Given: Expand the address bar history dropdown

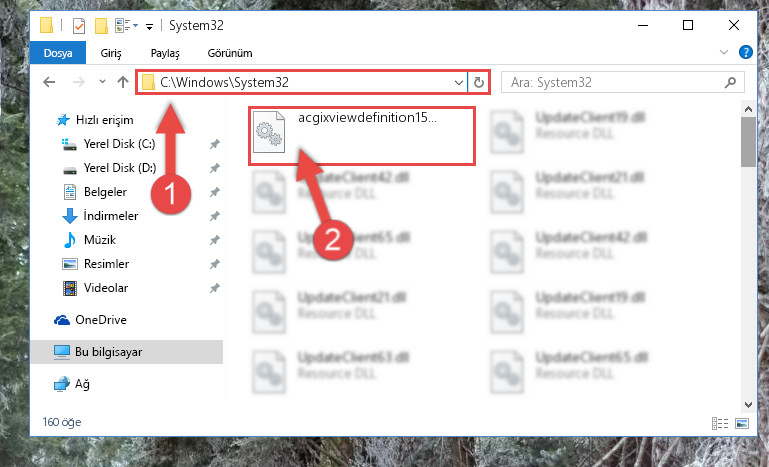Looking at the screenshot, I should click(x=459, y=82).
